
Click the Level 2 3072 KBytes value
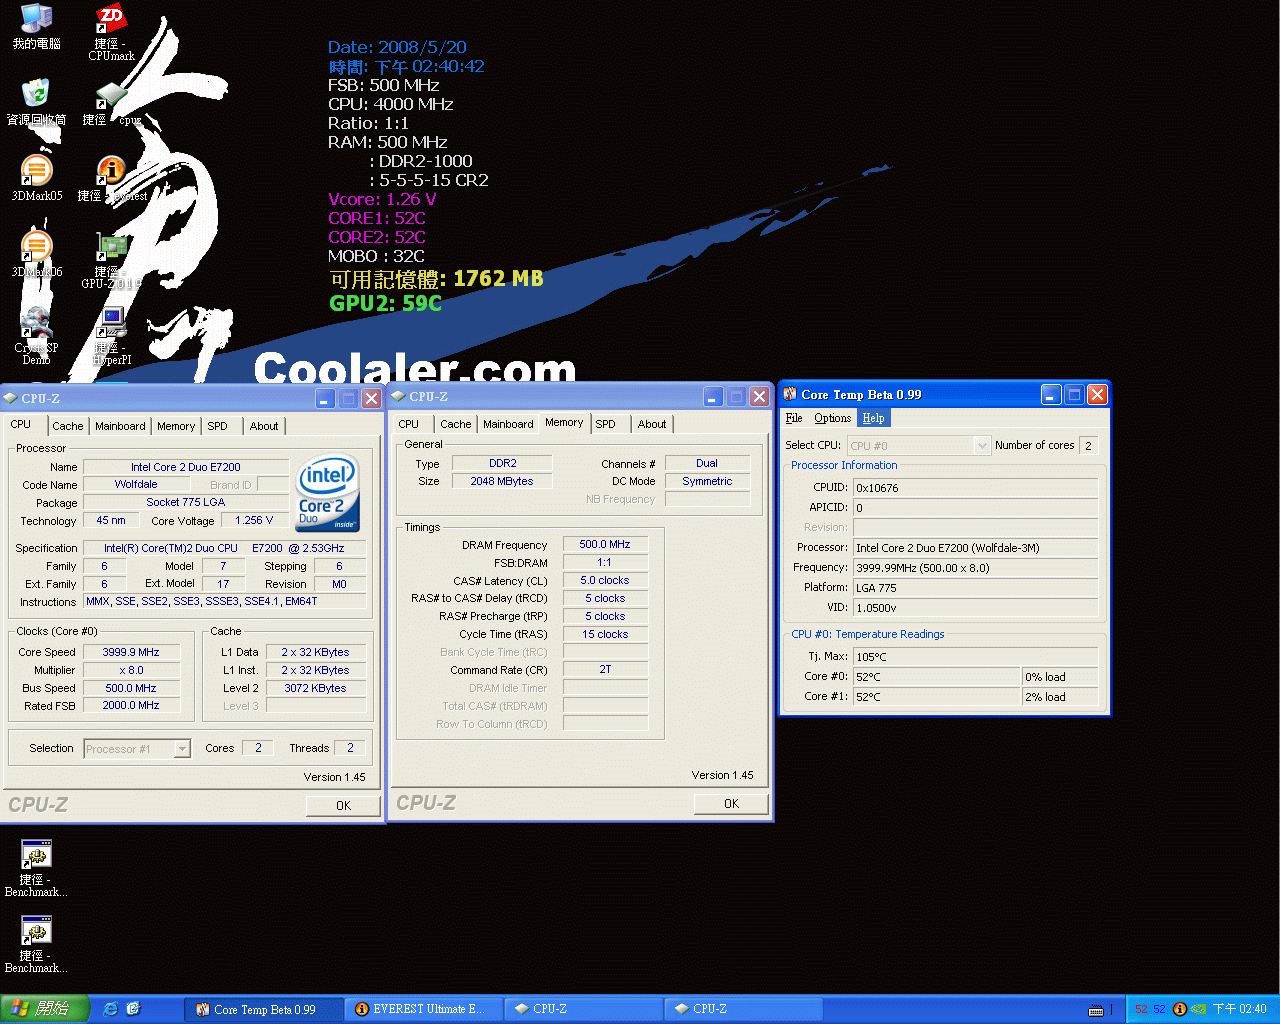click(315, 688)
